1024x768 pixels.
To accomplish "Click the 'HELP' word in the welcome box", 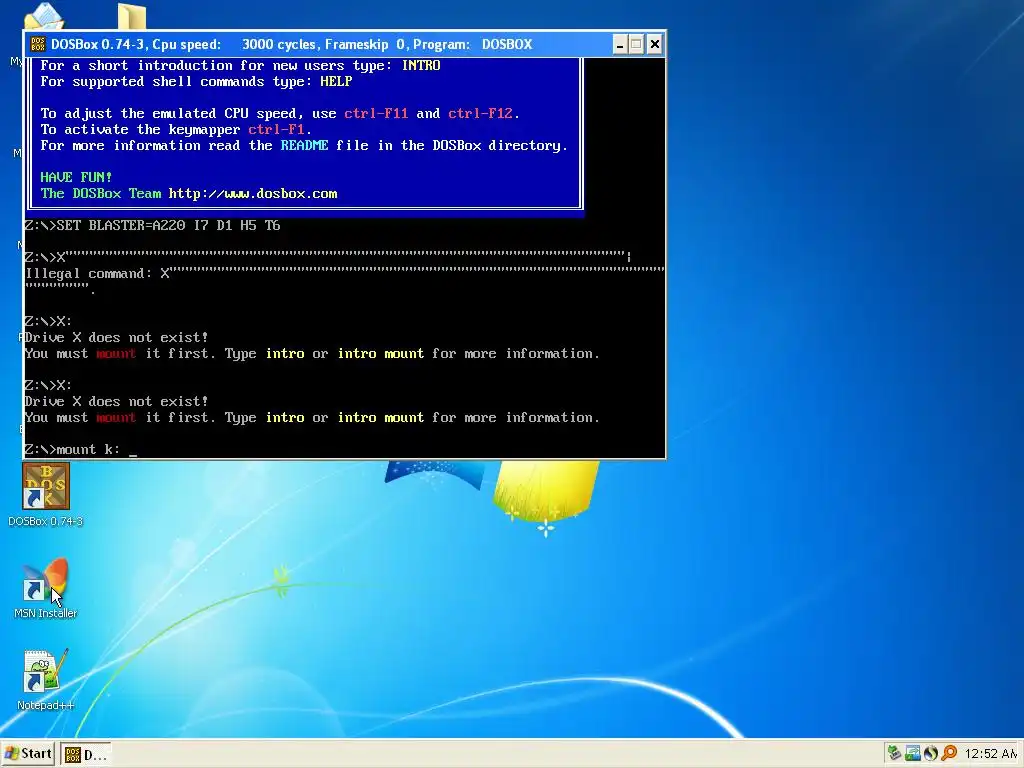I will 336,81.
